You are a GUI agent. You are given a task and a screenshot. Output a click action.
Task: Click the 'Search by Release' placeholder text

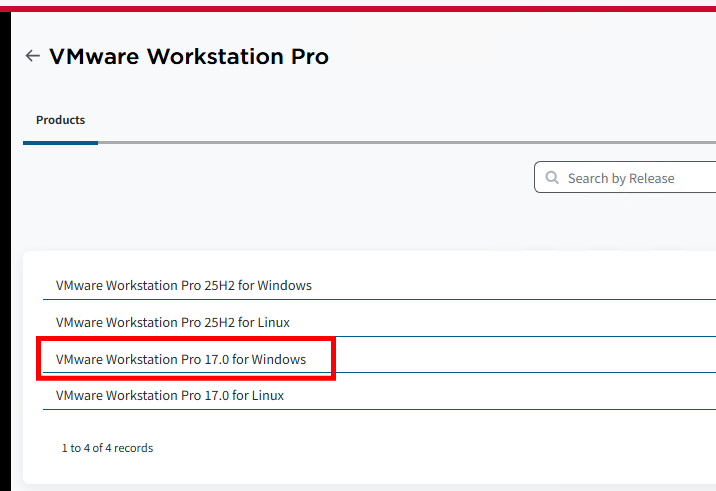[x=621, y=178]
